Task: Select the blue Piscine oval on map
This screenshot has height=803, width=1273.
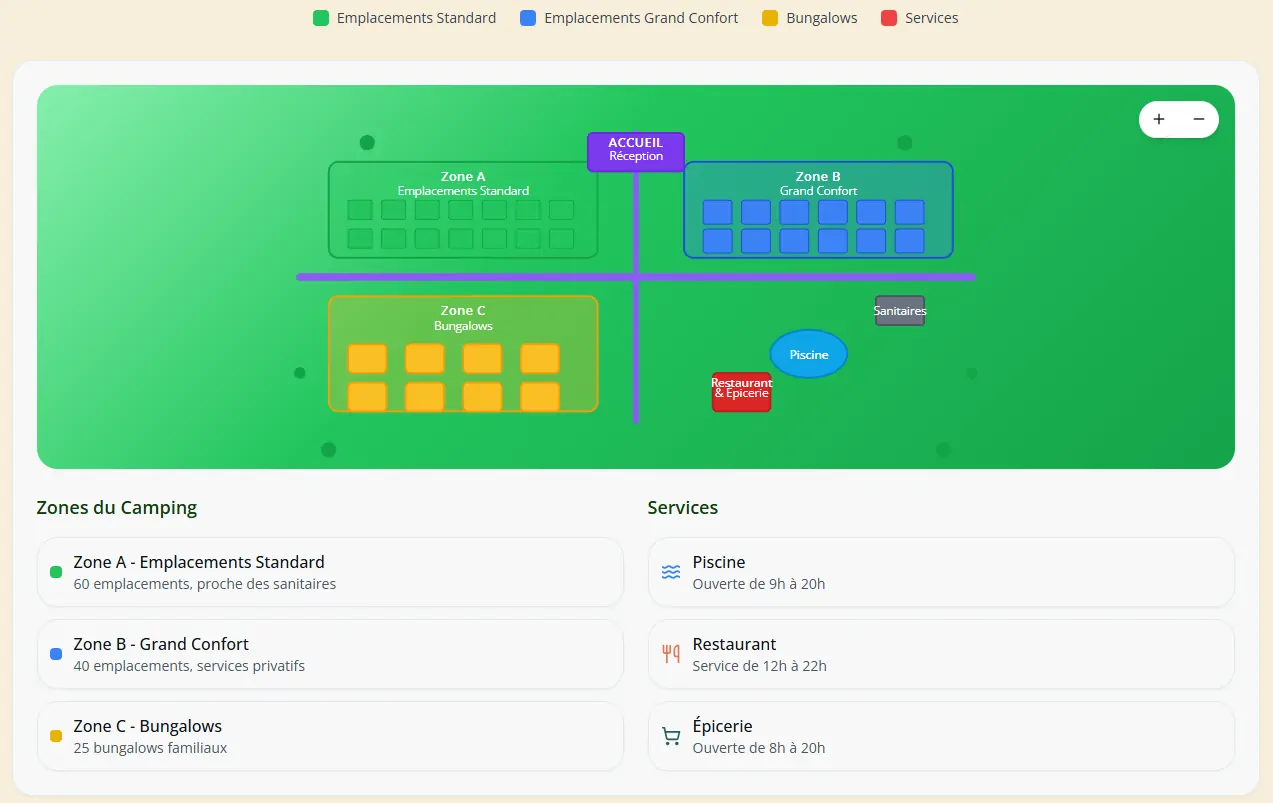Action: coord(808,354)
